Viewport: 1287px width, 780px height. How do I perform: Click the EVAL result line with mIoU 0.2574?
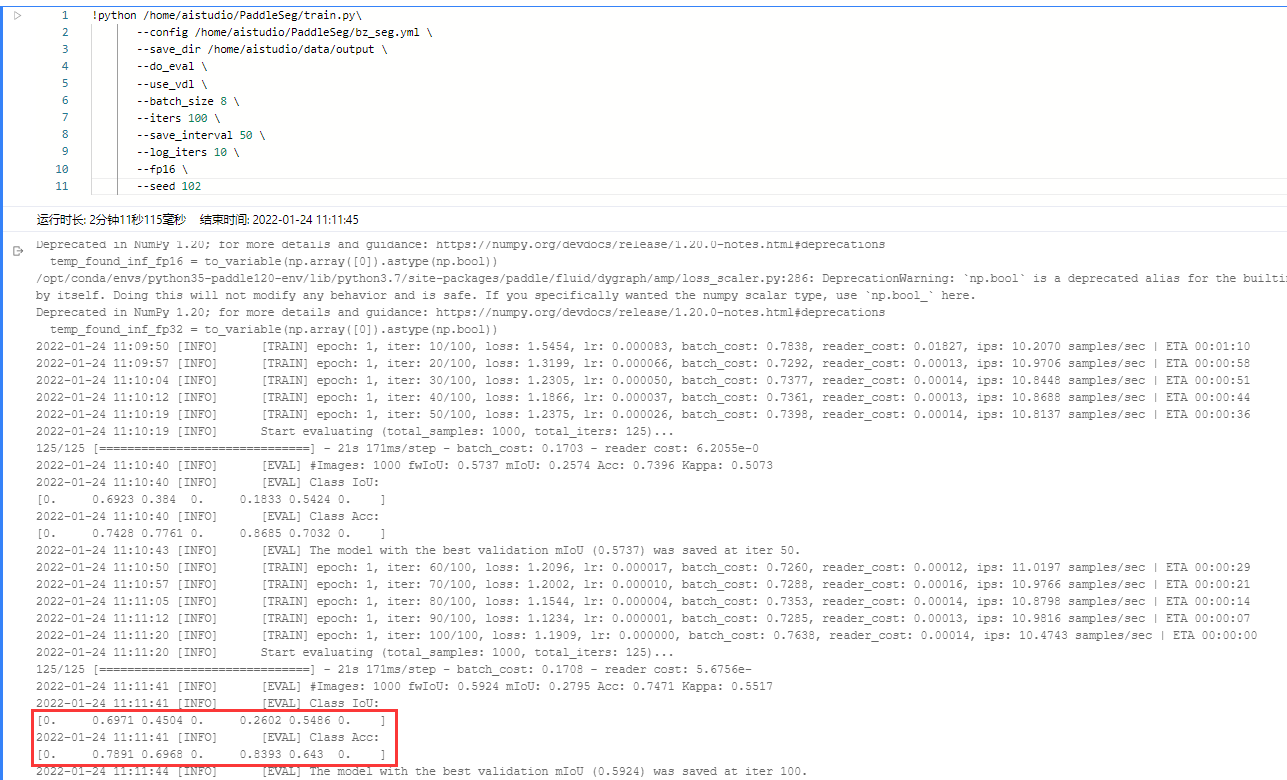pyautogui.click(x=404, y=465)
